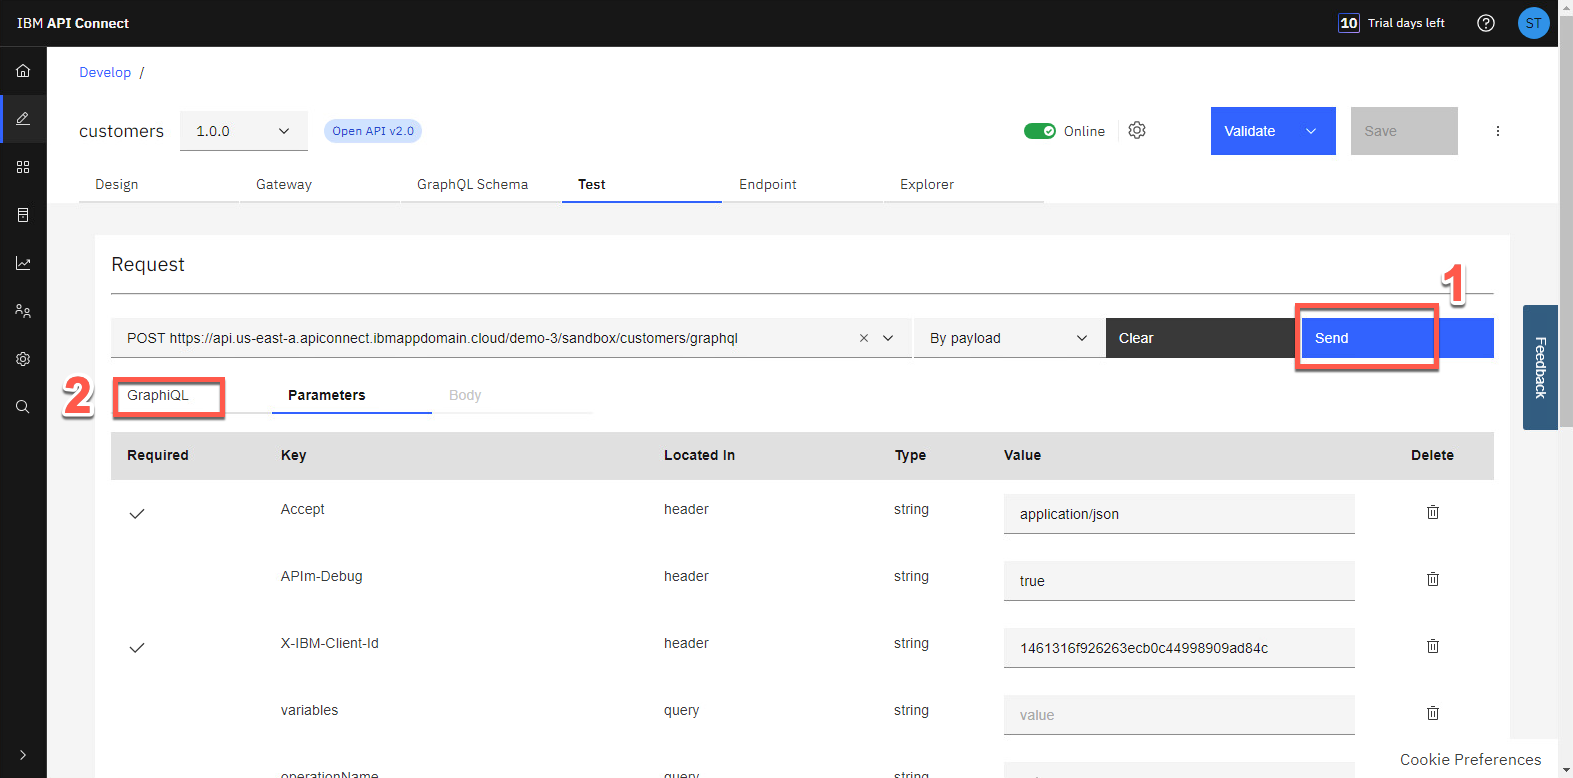Click the Help question mark icon
1573x778 pixels.
point(1486,23)
